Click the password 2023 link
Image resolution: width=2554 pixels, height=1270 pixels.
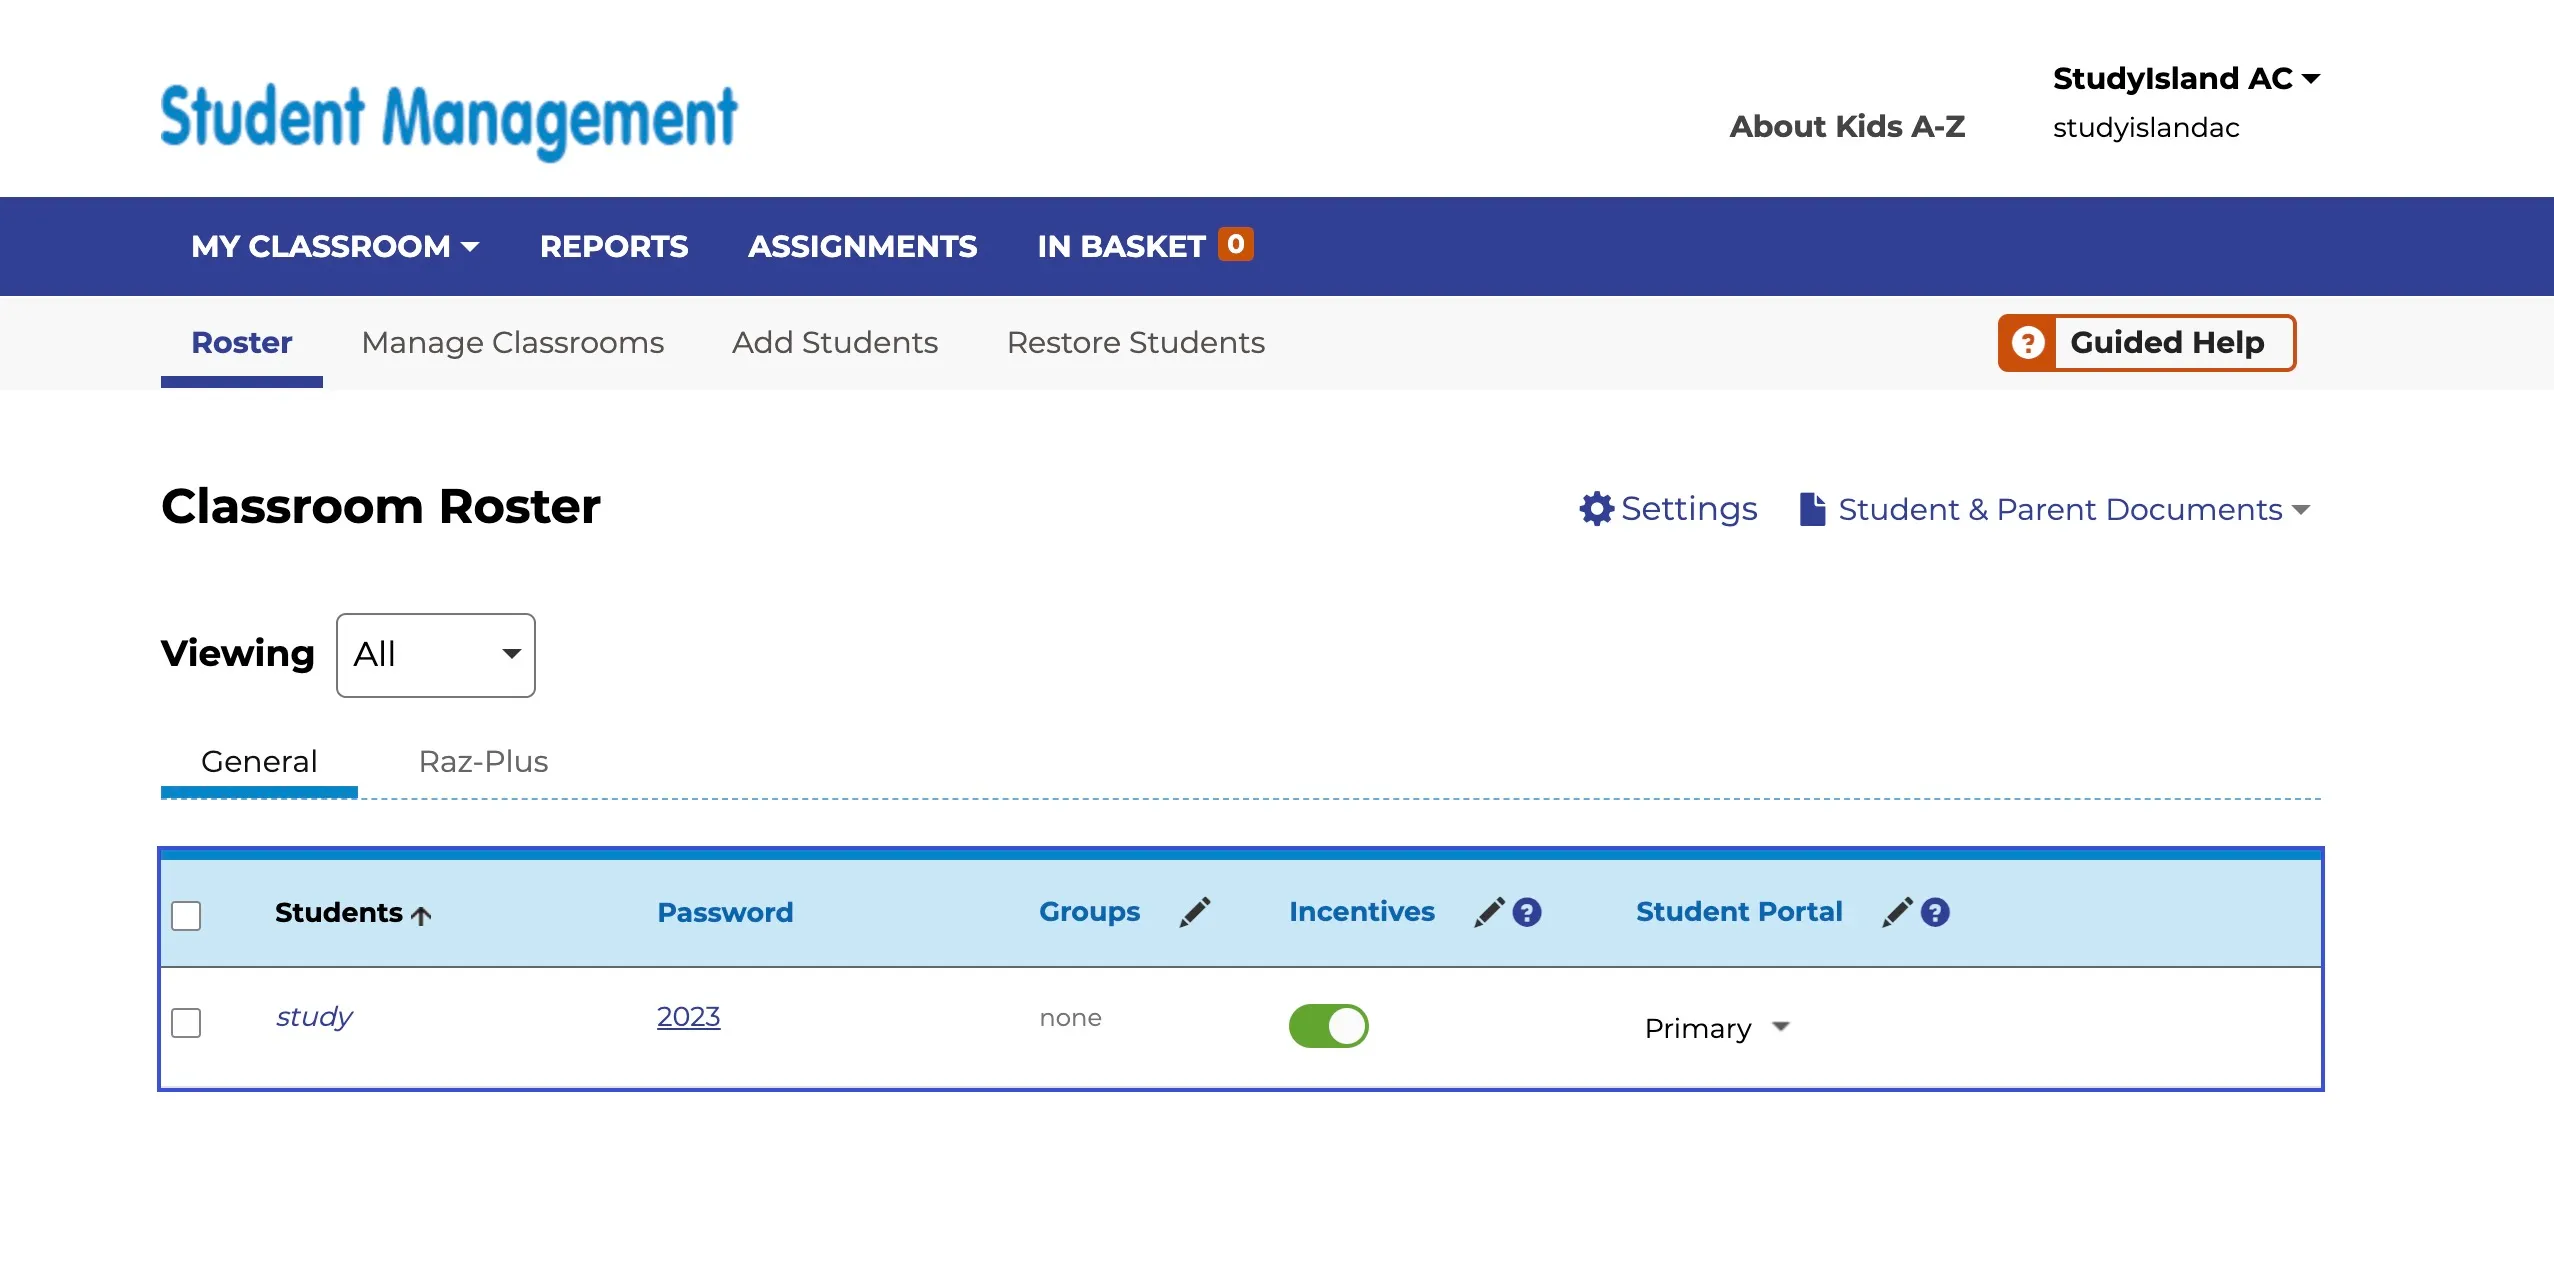tap(688, 1017)
